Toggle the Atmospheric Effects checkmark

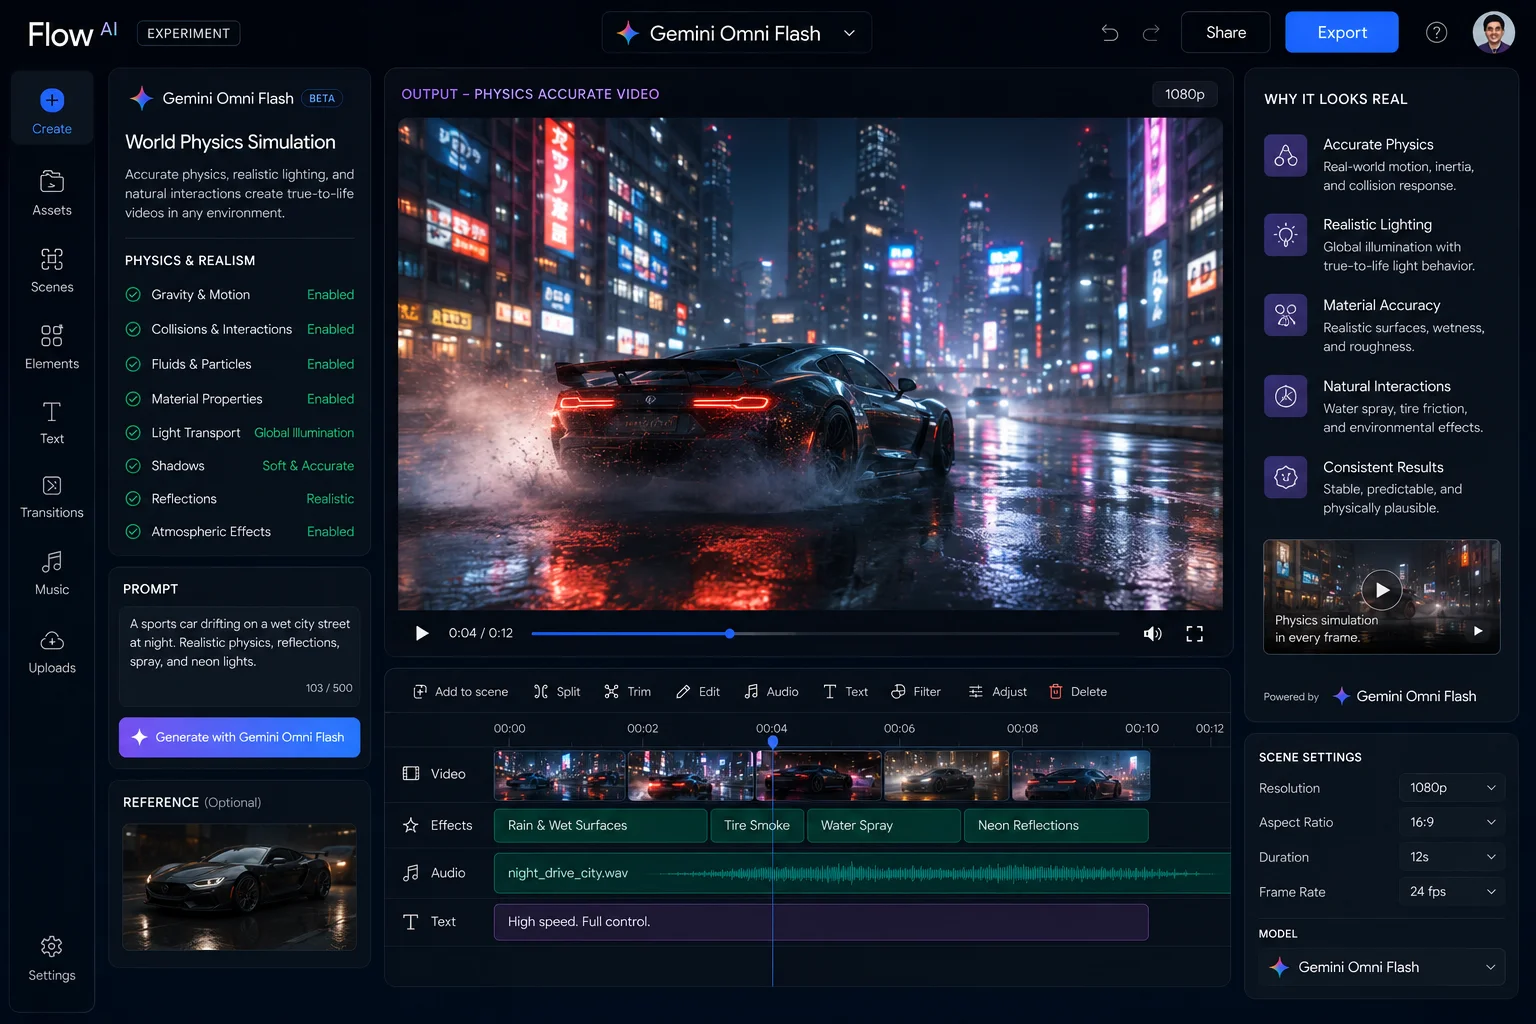click(x=133, y=532)
